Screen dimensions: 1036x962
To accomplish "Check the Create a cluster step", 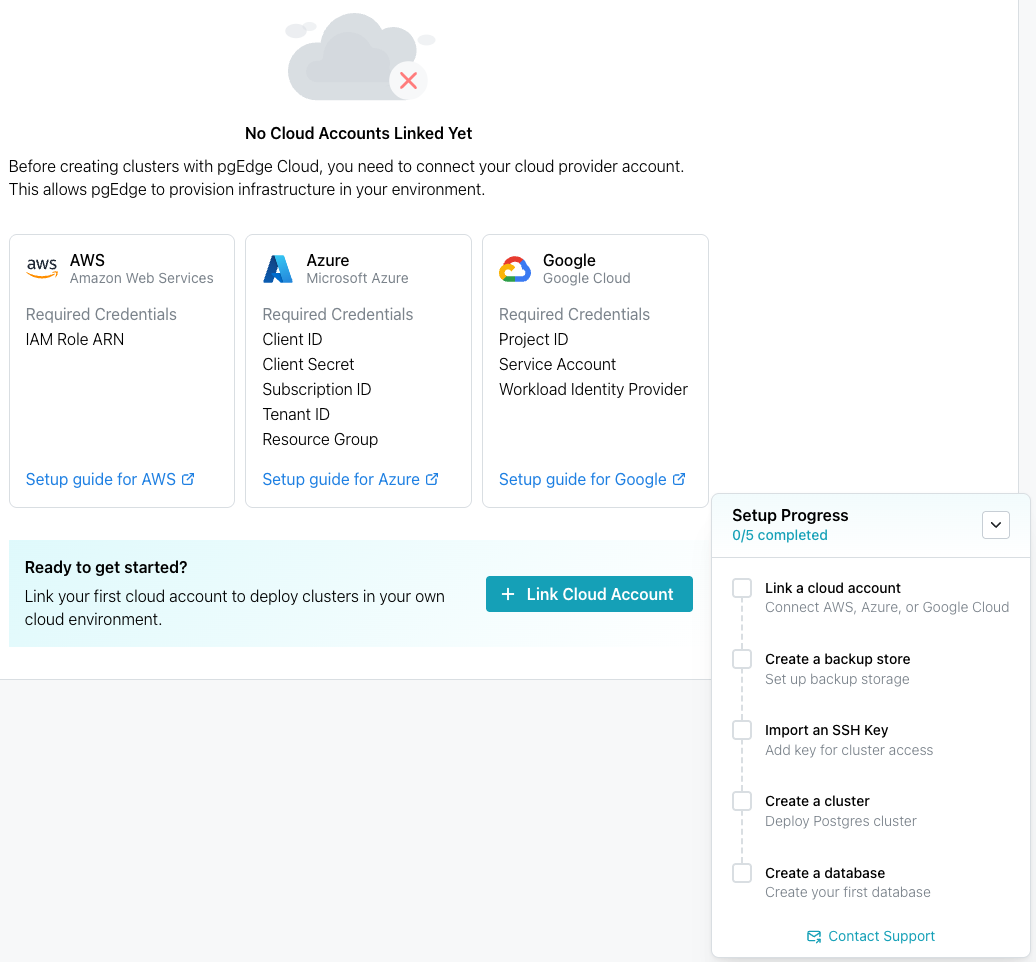I will tap(741, 801).
